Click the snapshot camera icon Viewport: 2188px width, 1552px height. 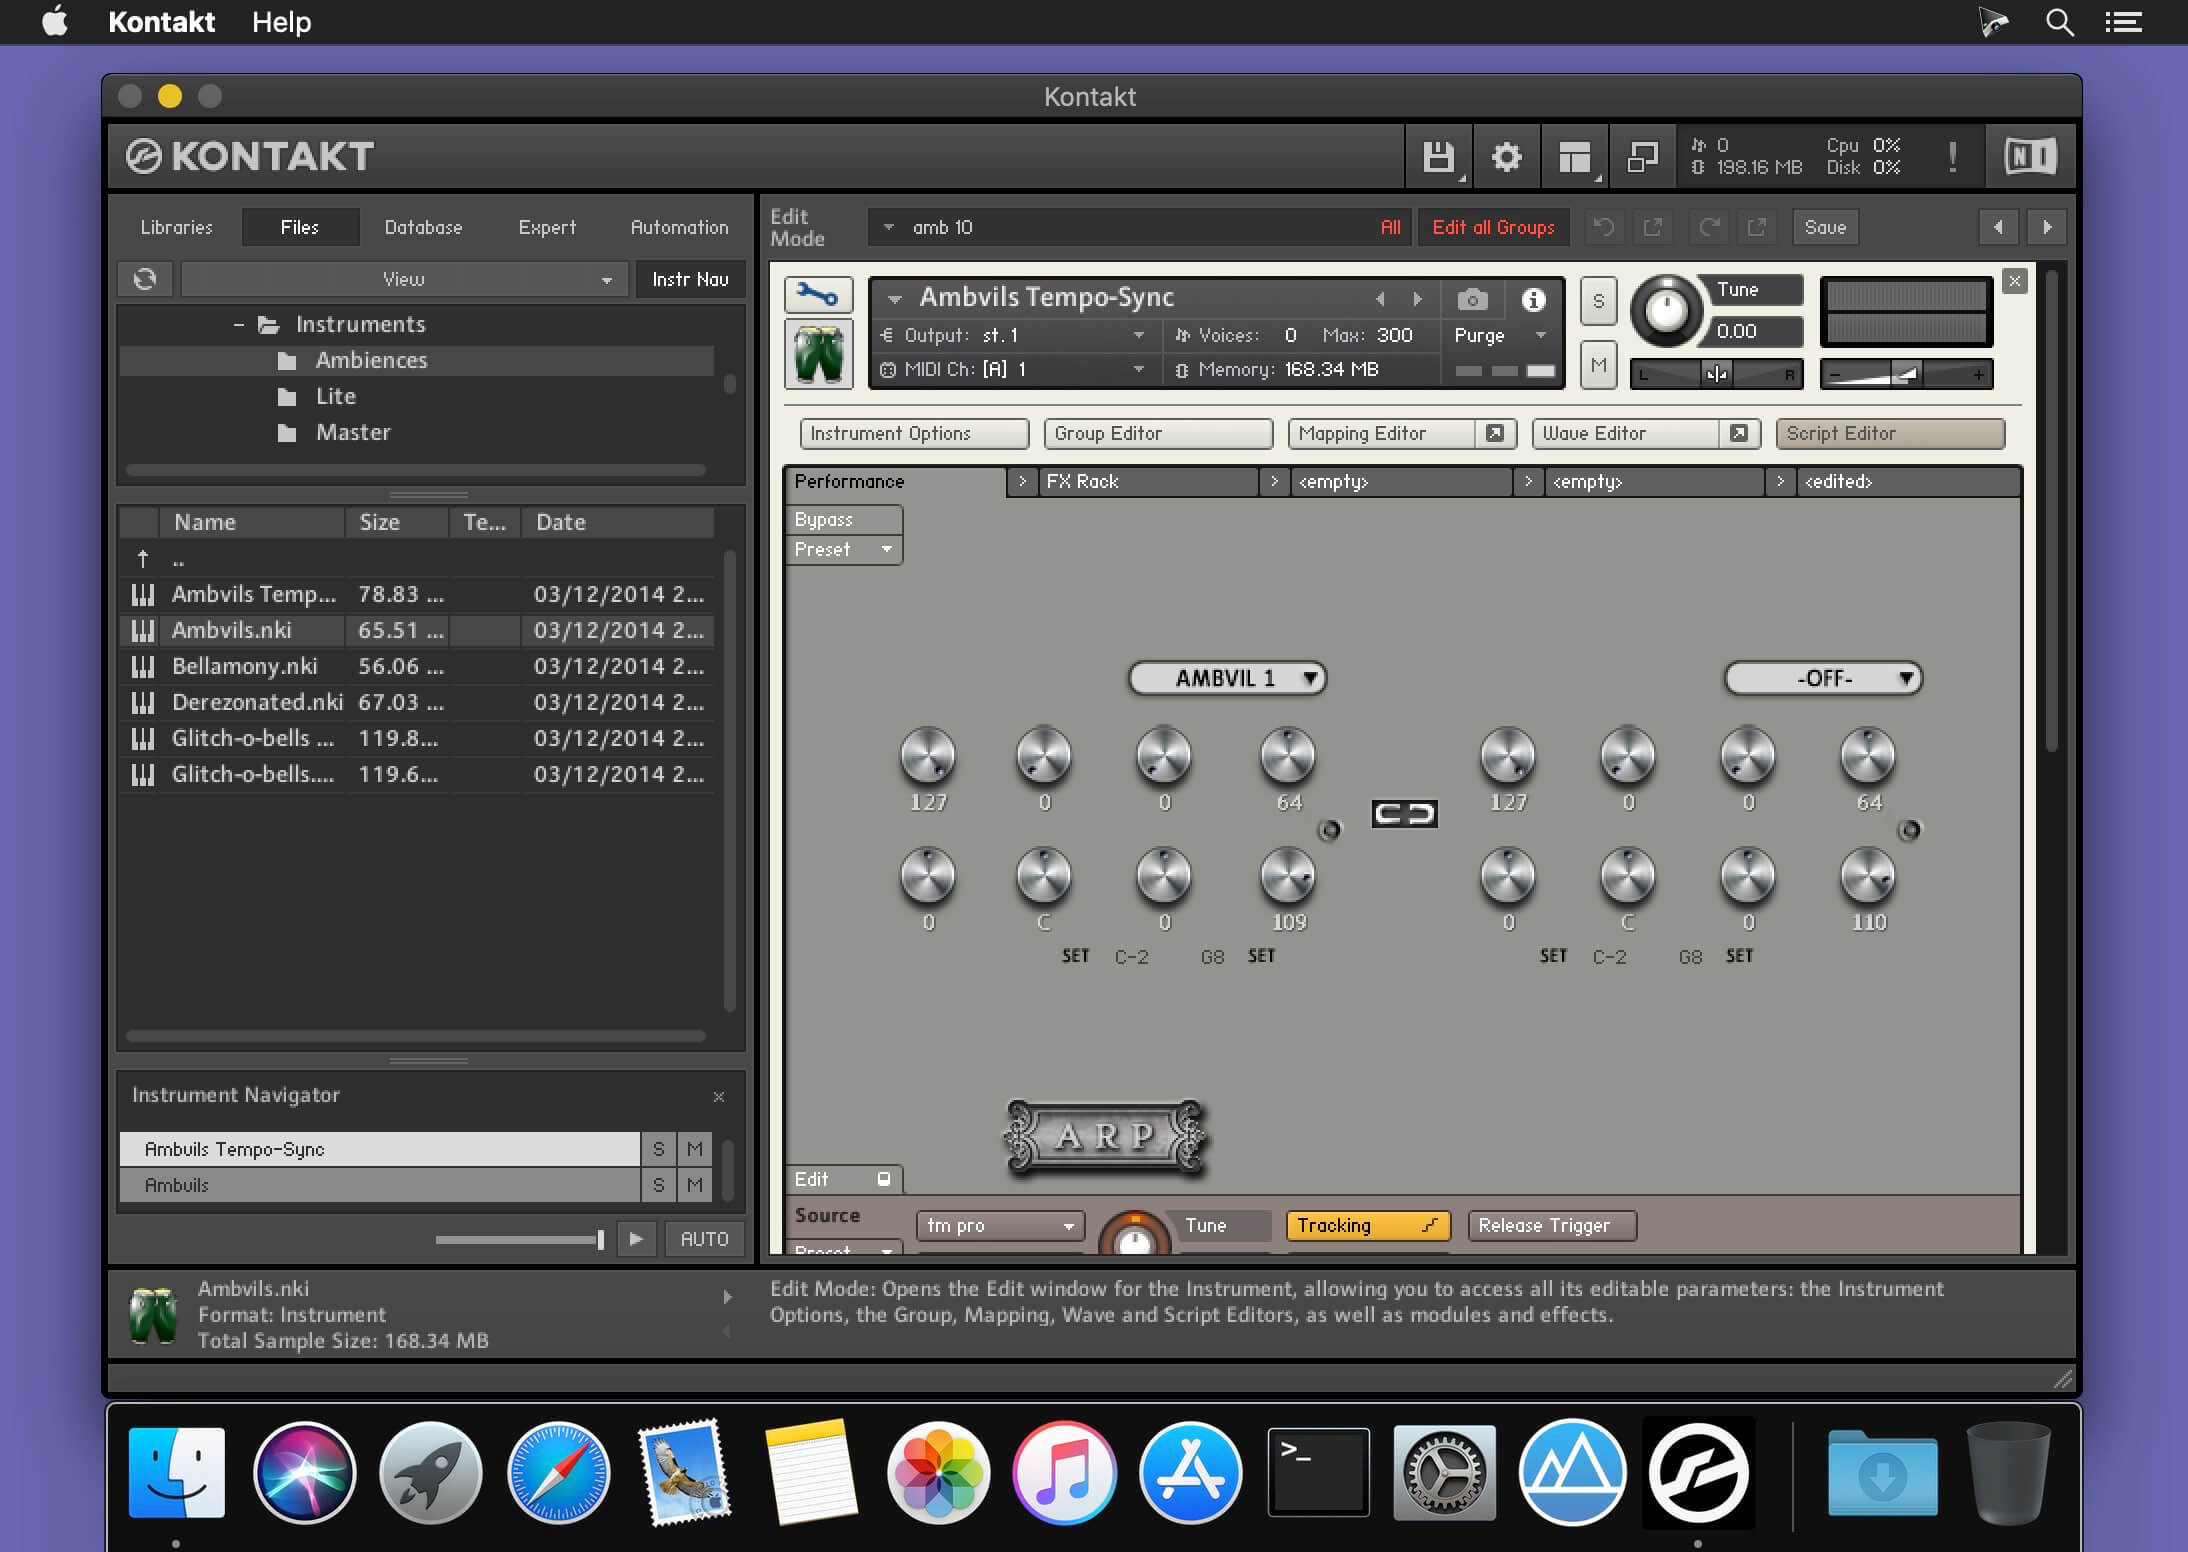(1472, 299)
